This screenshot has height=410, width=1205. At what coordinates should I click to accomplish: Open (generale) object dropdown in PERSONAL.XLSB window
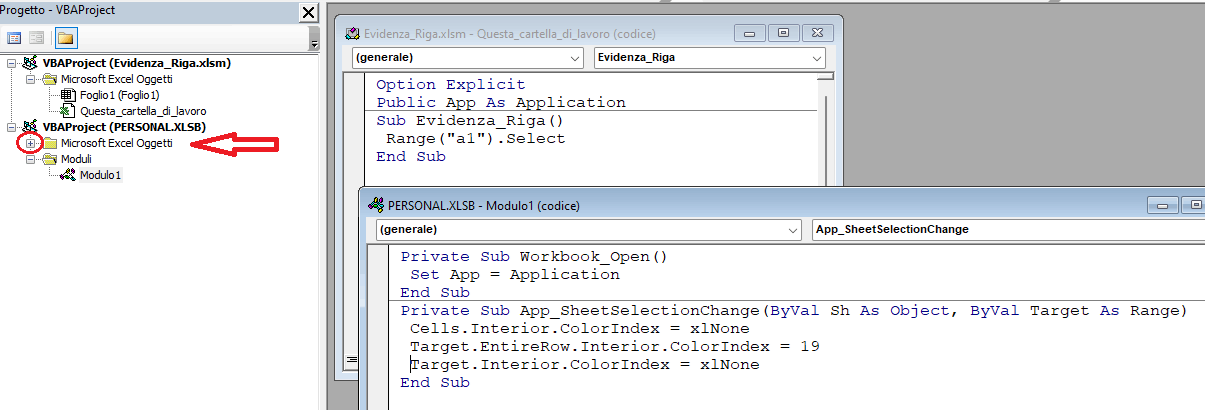click(x=793, y=229)
